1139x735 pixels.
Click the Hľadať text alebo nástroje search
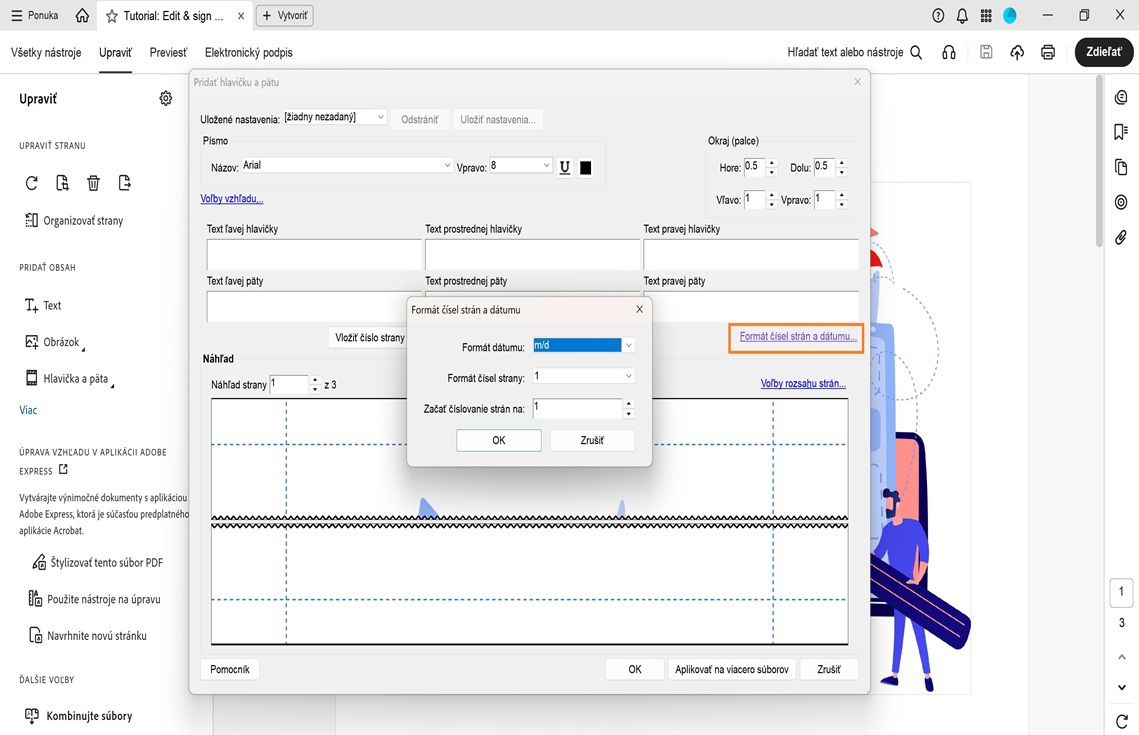(854, 52)
